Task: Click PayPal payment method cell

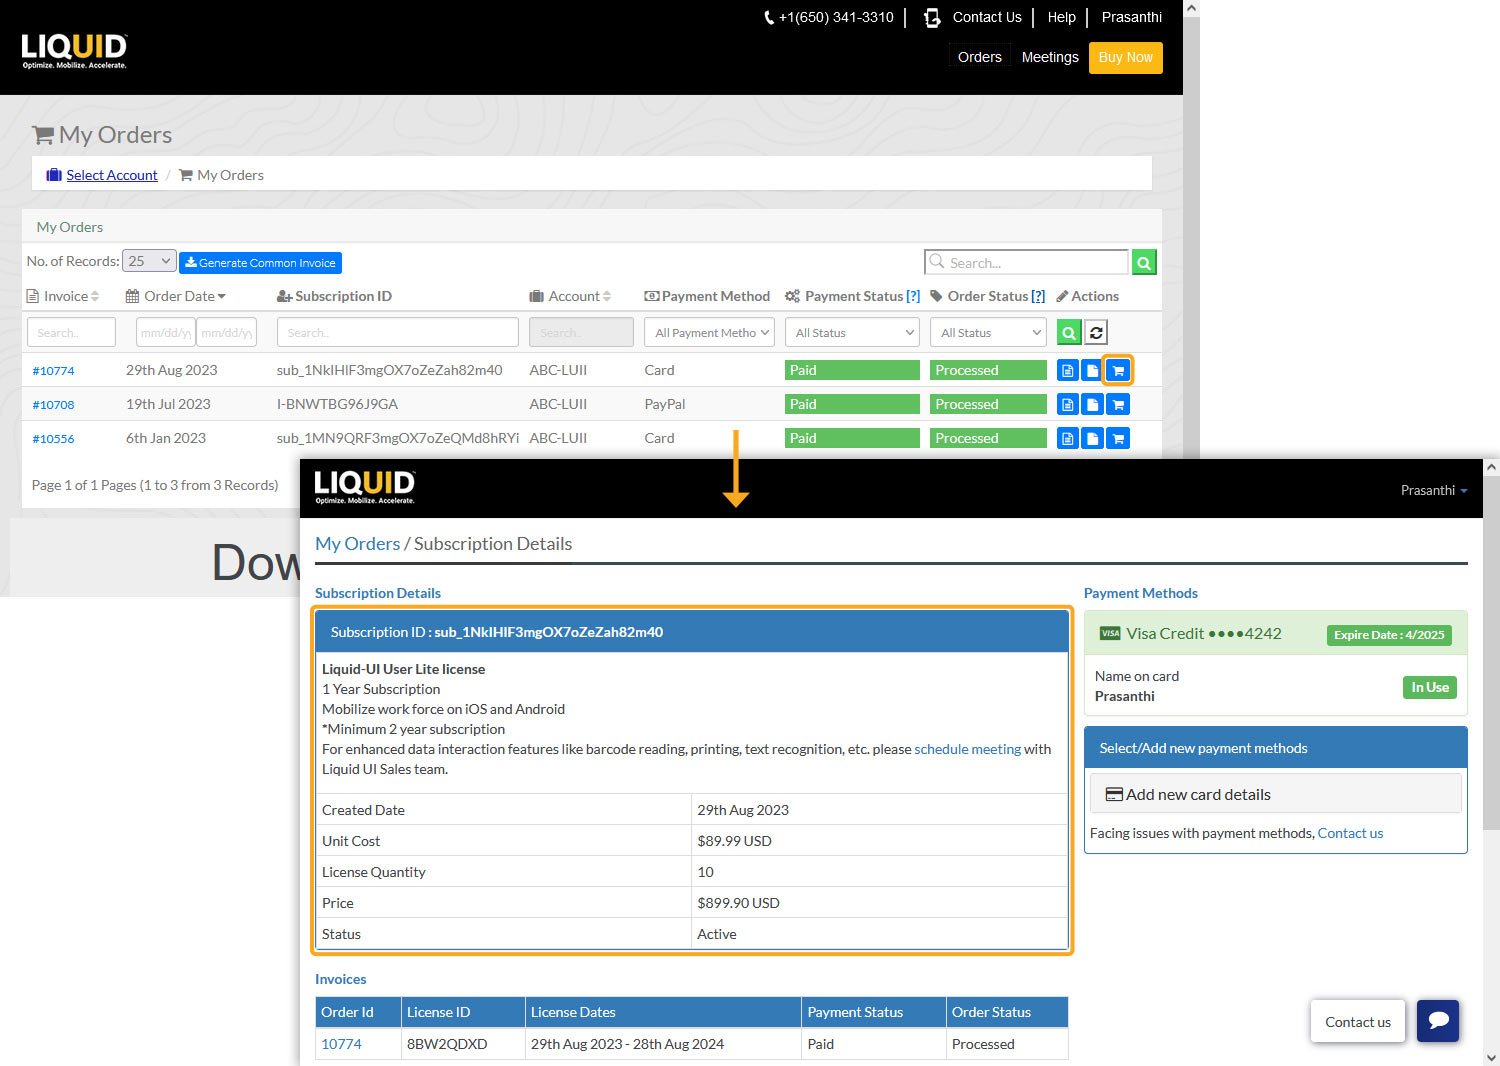Action: [x=665, y=404]
